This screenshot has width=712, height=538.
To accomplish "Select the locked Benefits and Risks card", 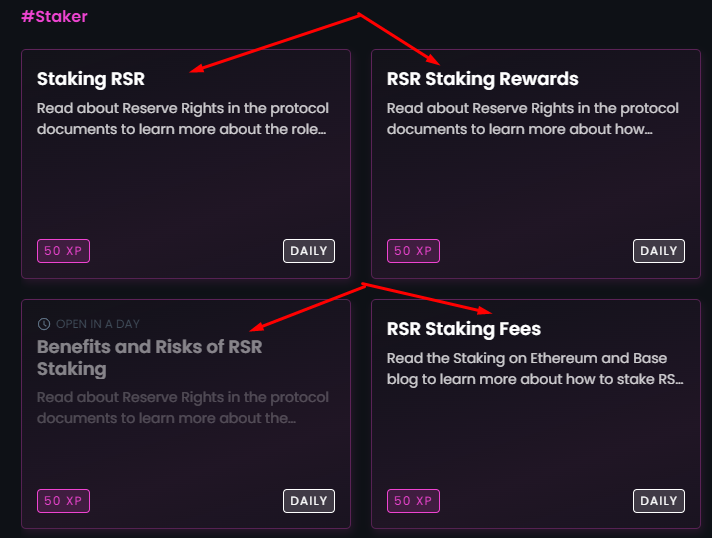I will click(x=186, y=414).
